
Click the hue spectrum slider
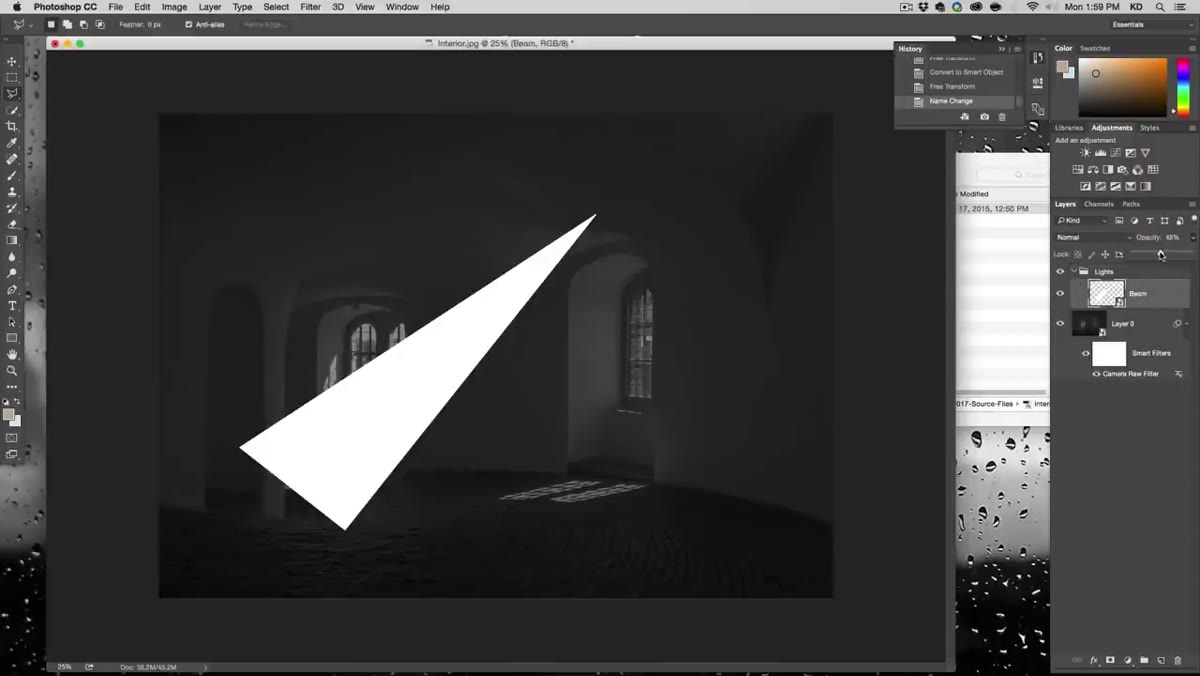[1182, 87]
